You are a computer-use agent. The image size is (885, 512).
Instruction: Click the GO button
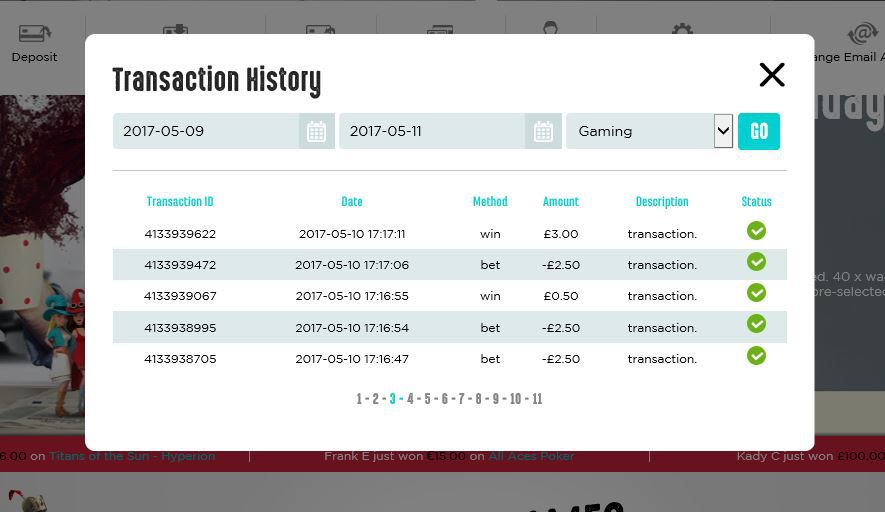coord(759,131)
